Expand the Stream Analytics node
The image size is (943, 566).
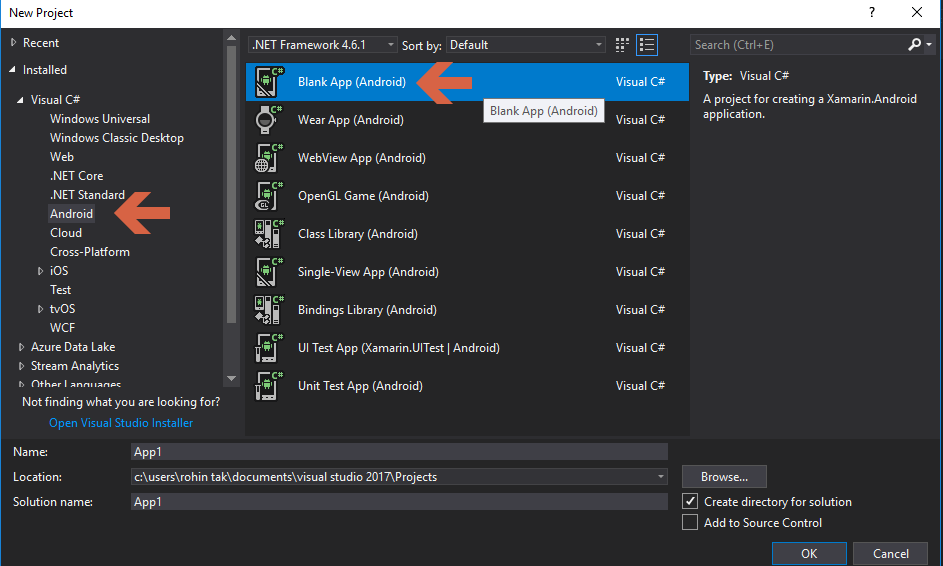point(21,366)
